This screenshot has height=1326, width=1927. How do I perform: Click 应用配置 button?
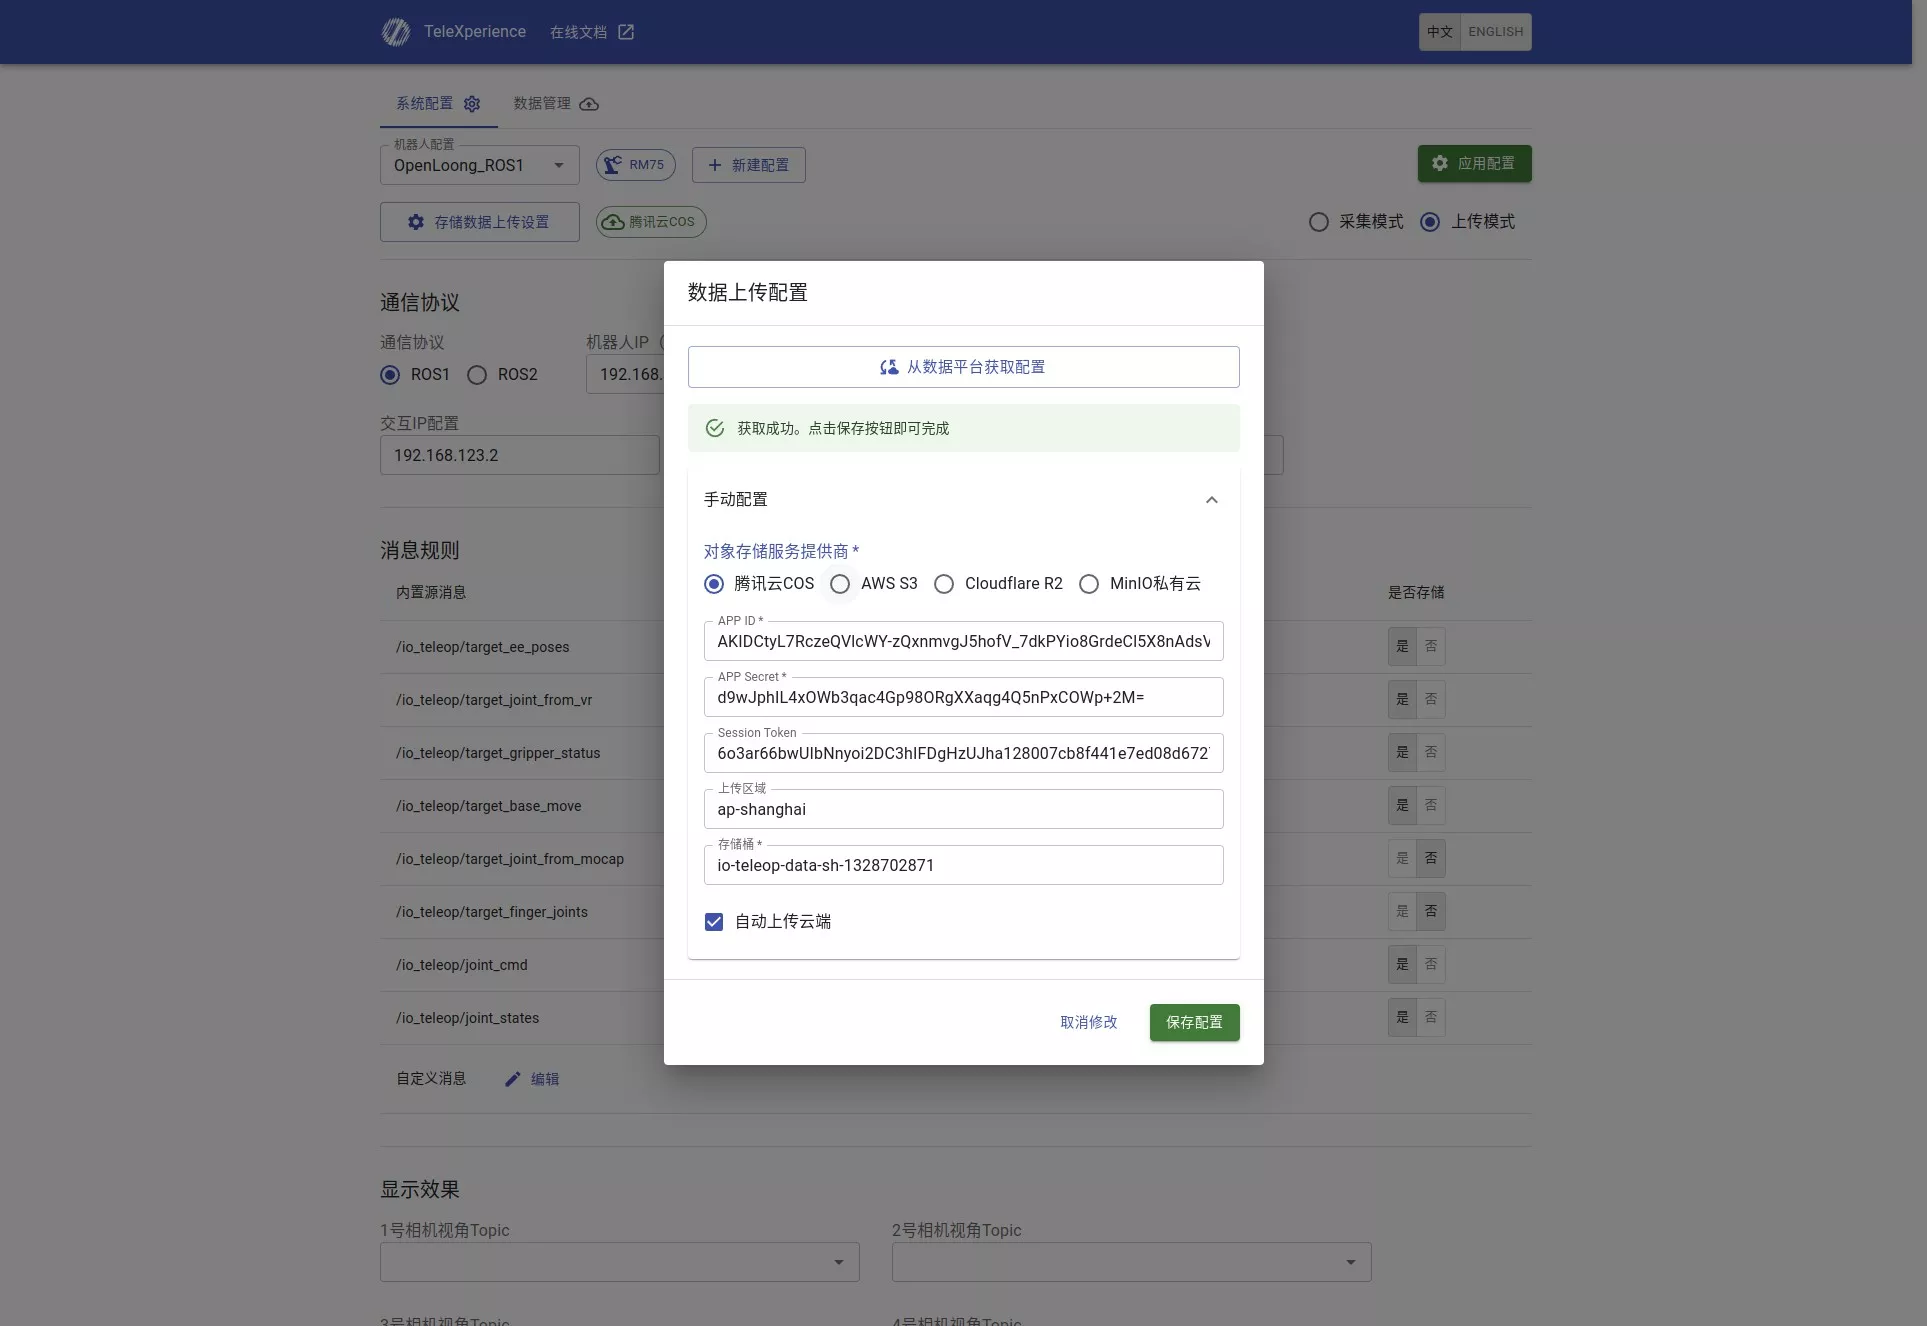point(1475,163)
